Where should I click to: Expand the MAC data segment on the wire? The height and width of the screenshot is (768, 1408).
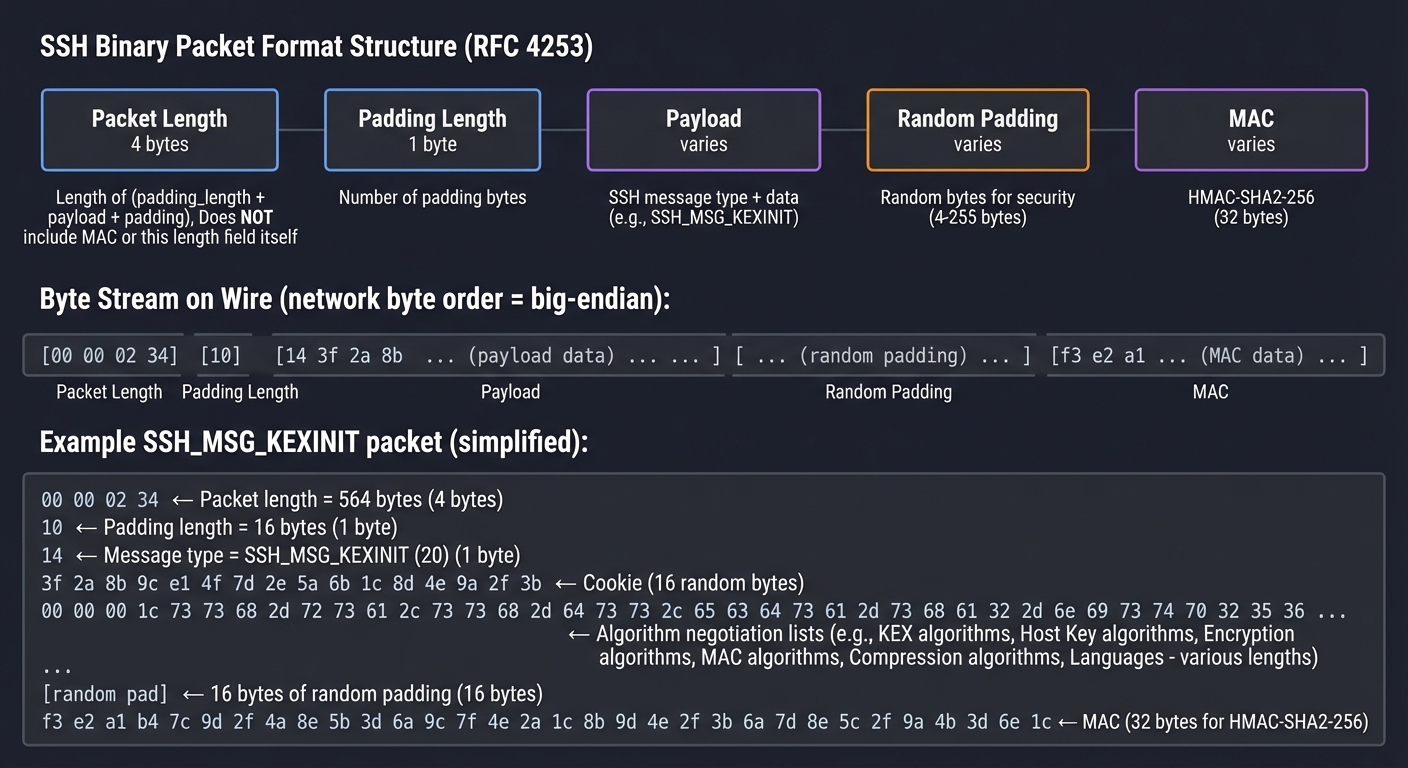pyautogui.click(x=1213, y=355)
